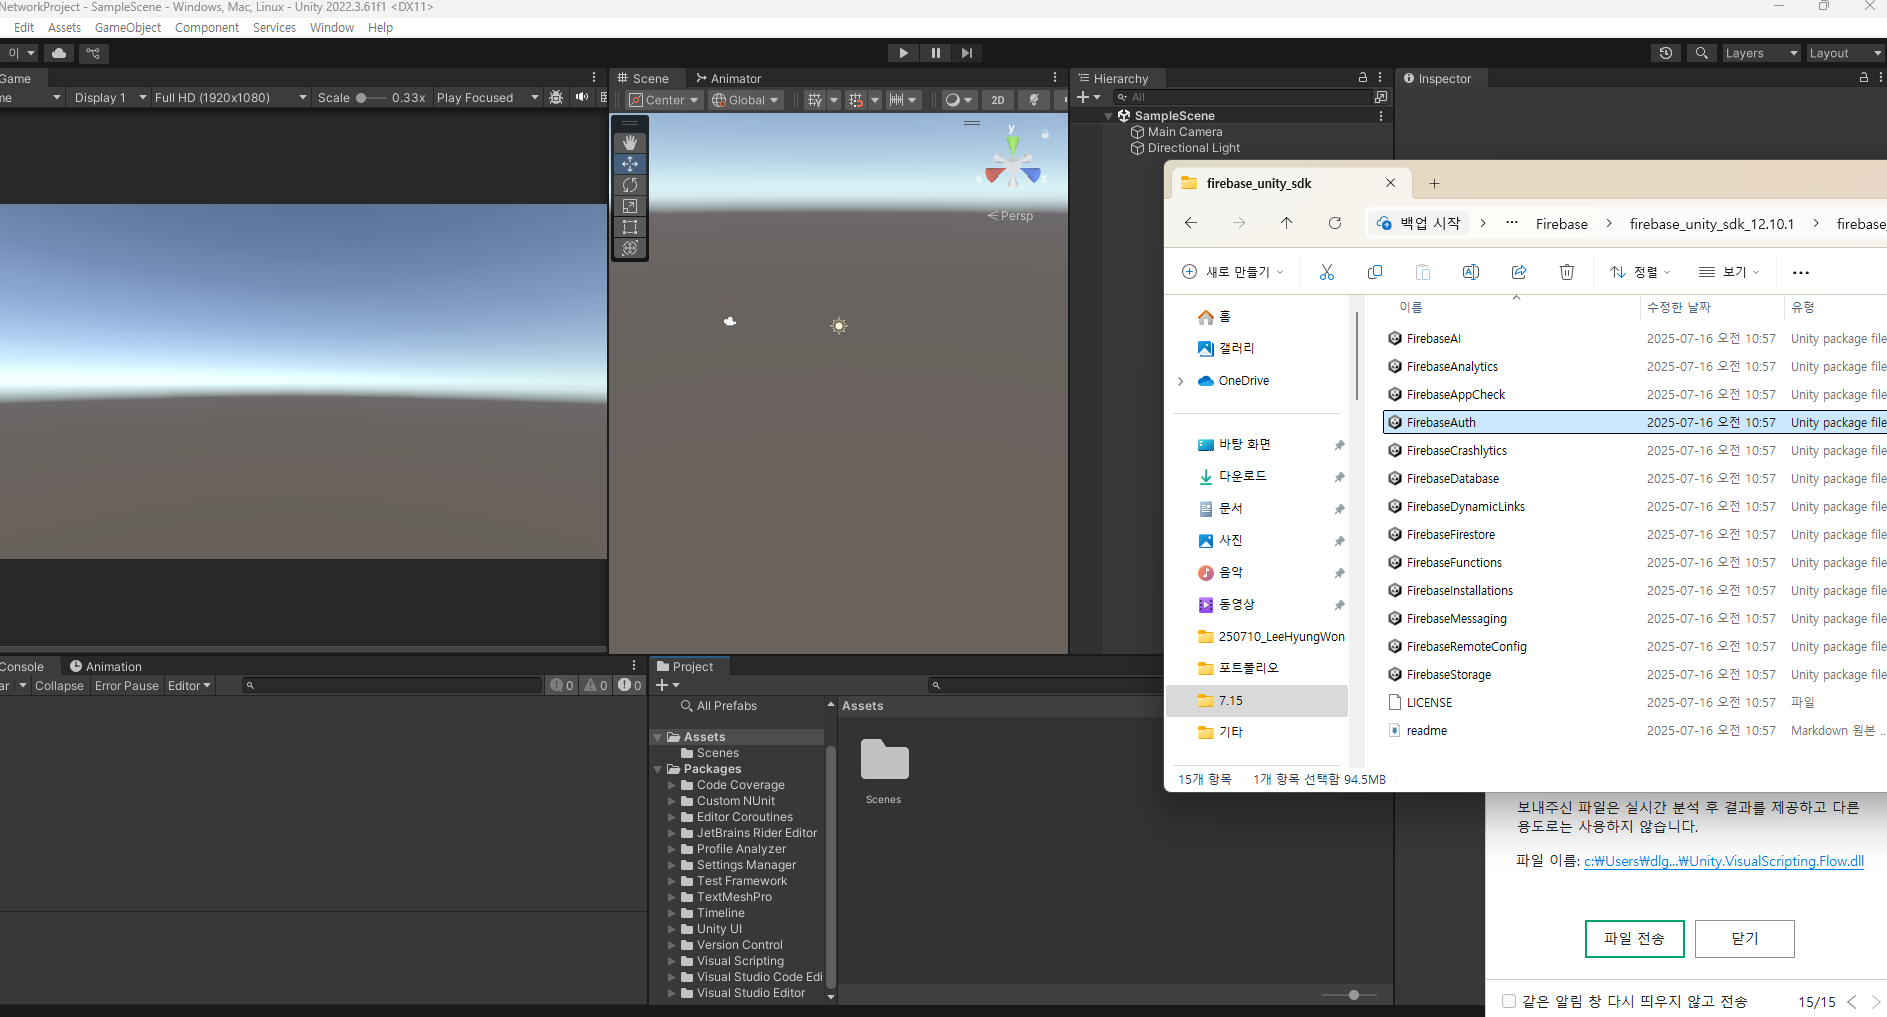
Task: Click the Game view stats bug icon
Action: pos(556,98)
